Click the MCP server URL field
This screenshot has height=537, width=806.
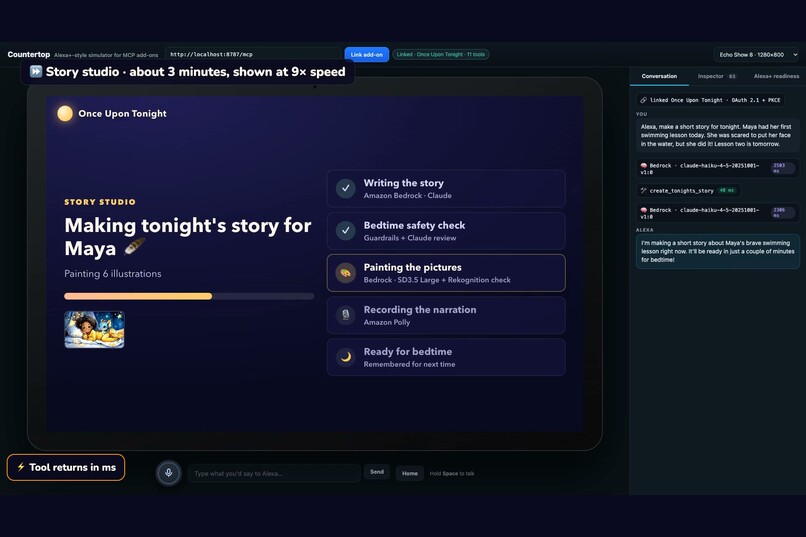click(x=253, y=54)
